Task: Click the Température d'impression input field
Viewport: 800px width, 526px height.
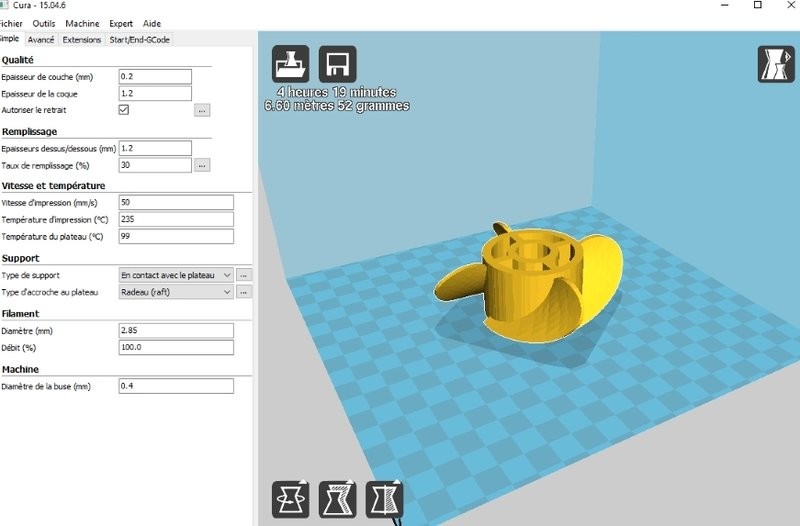Action: 175,219
